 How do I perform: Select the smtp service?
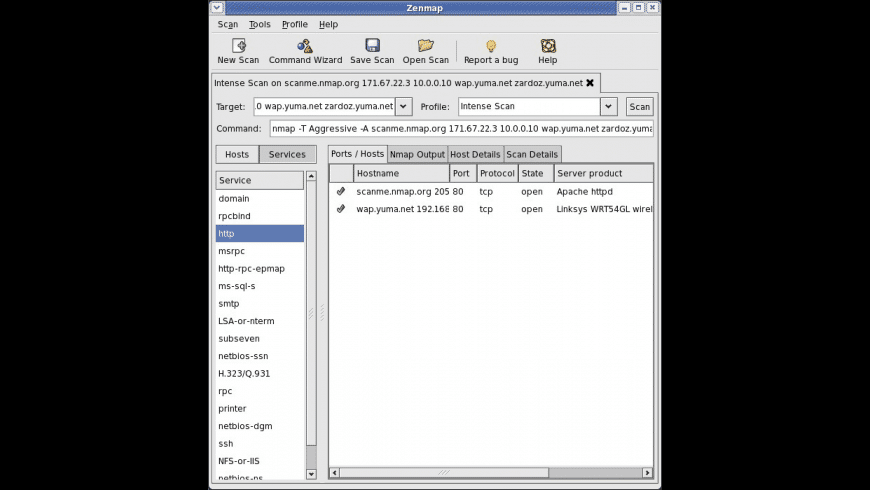pos(260,304)
